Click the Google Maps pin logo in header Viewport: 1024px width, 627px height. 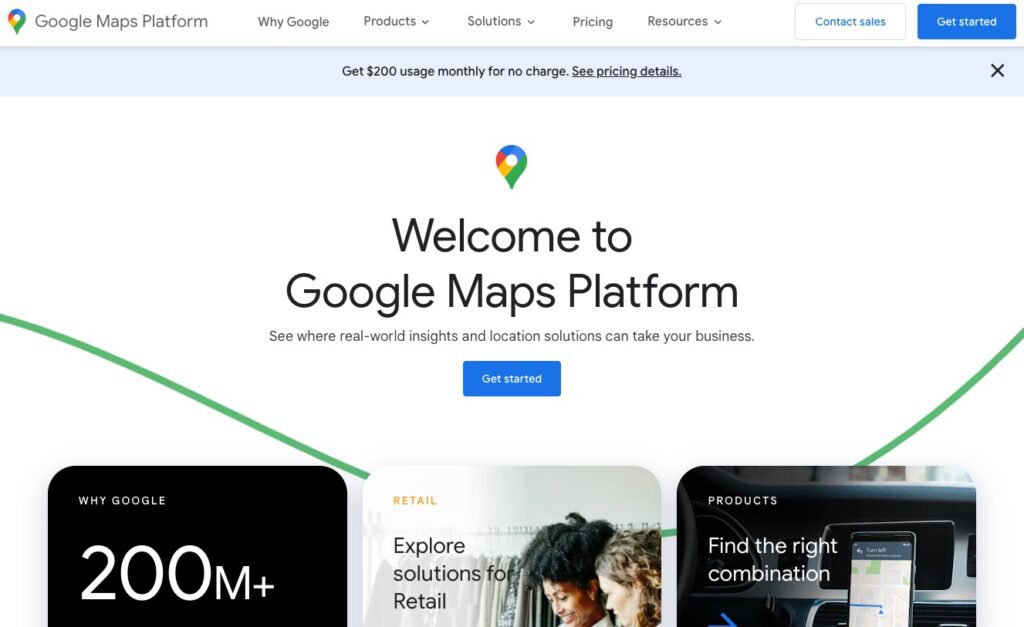pyautogui.click(x=17, y=22)
